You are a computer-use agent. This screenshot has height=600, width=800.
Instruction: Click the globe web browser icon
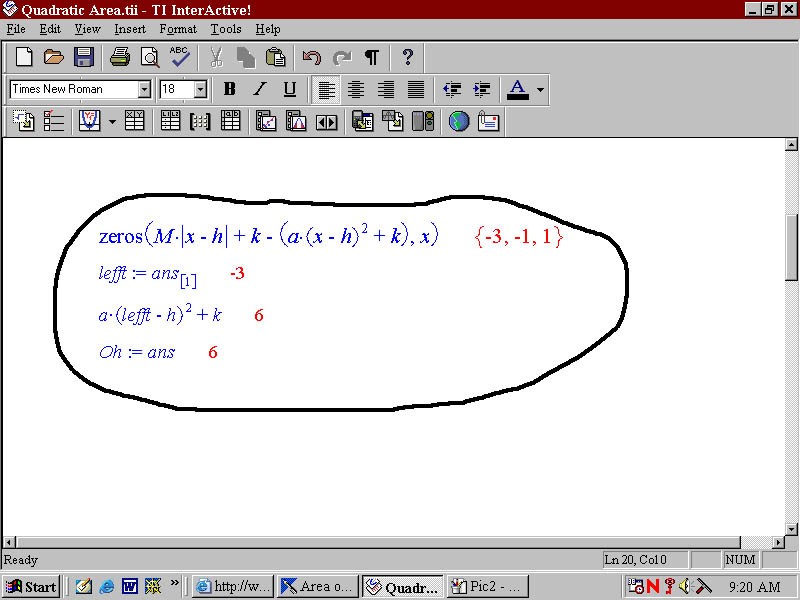(x=459, y=122)
